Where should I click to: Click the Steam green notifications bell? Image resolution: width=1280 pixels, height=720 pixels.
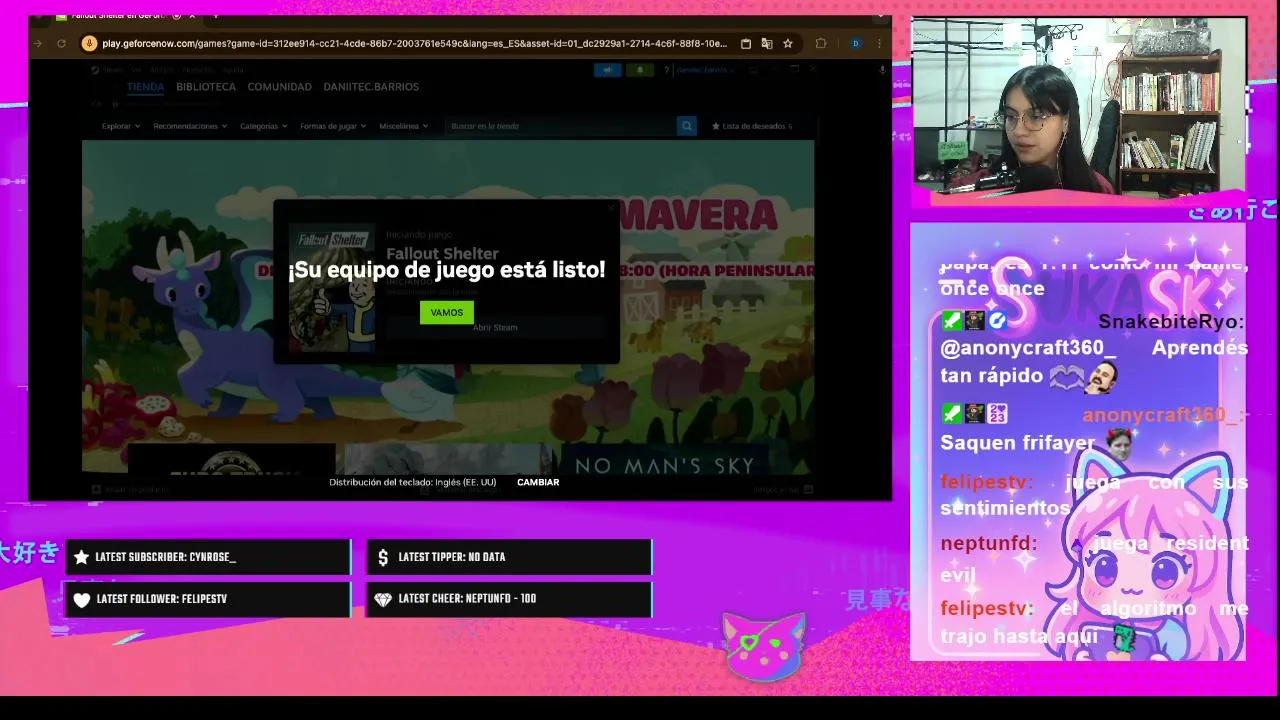pyautogui.click(x=640, y=70)
